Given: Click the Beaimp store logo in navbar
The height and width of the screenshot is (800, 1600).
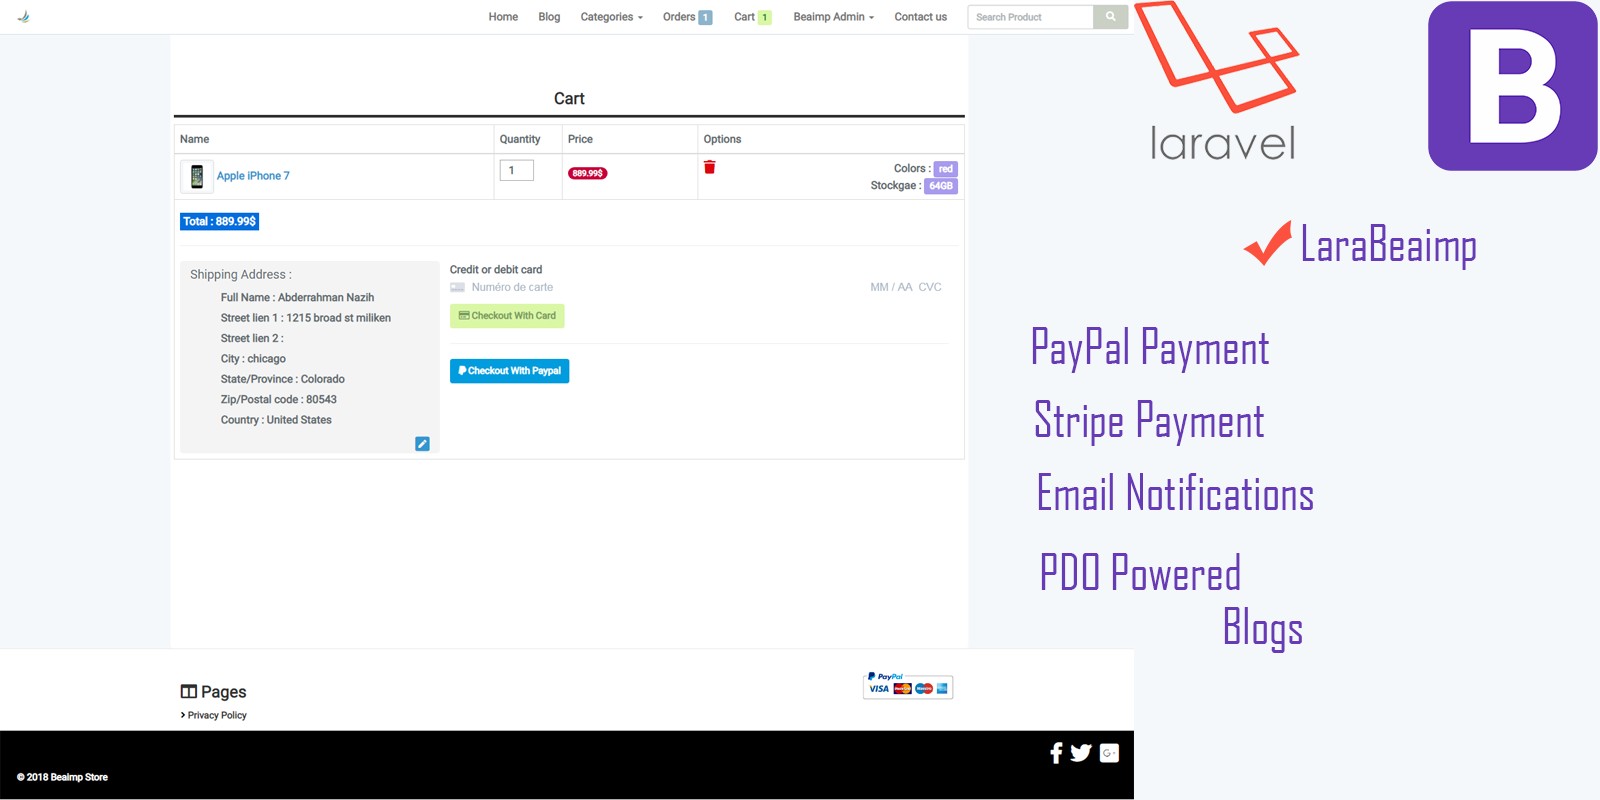Looking at the screenshot, I should pos(24,17).
